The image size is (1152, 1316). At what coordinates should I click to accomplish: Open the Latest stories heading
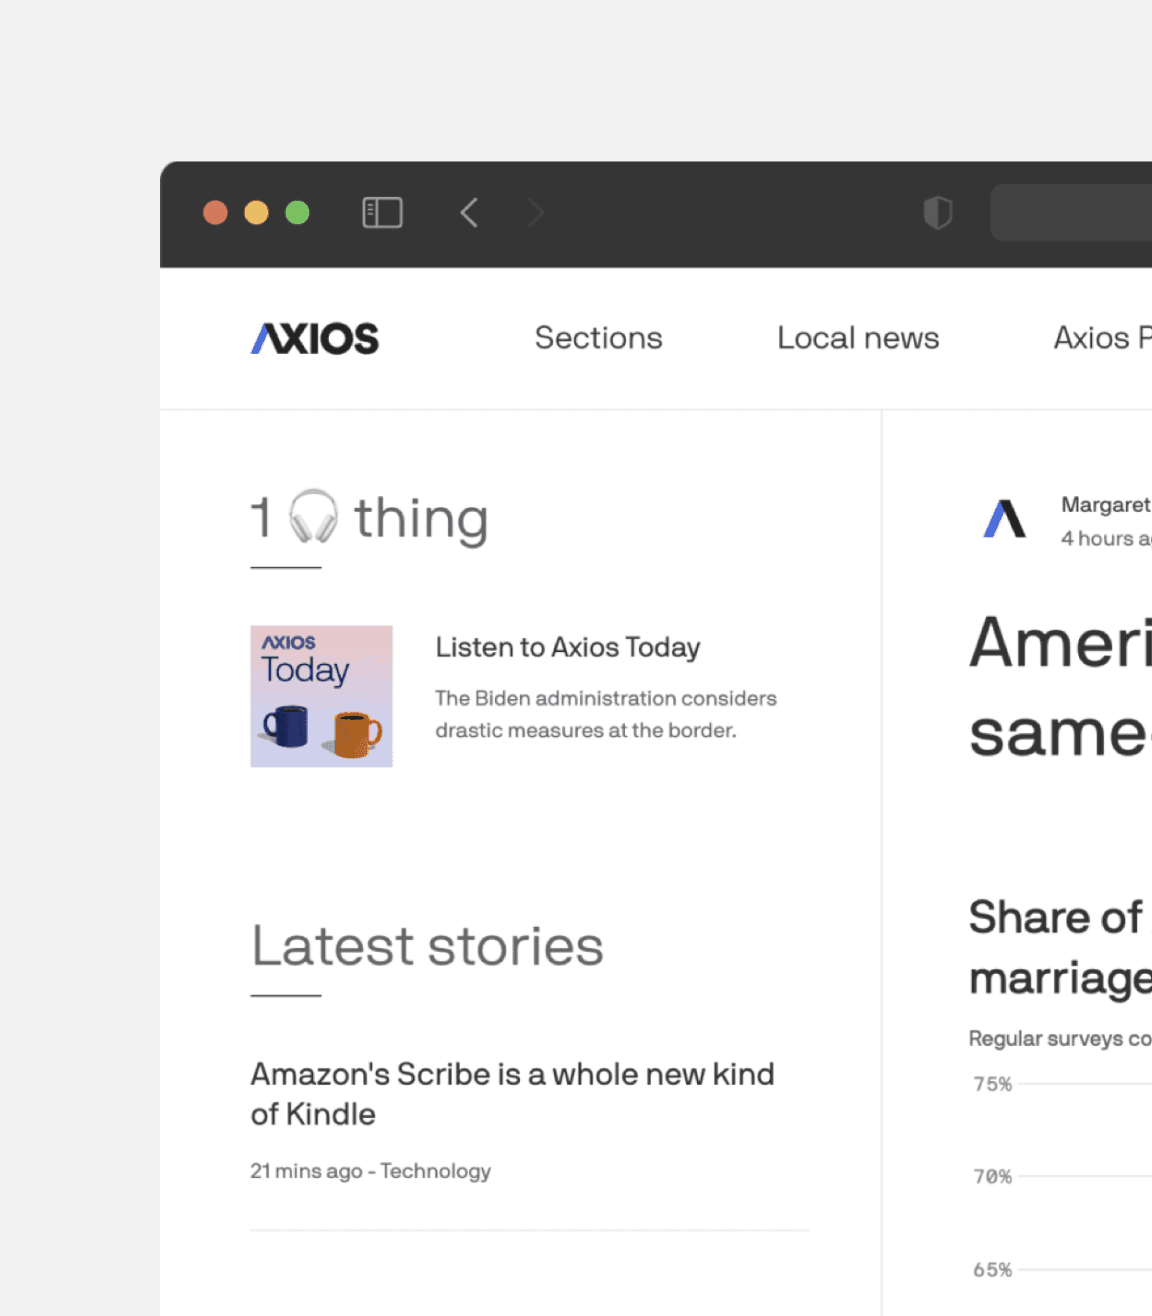point(427,946)
